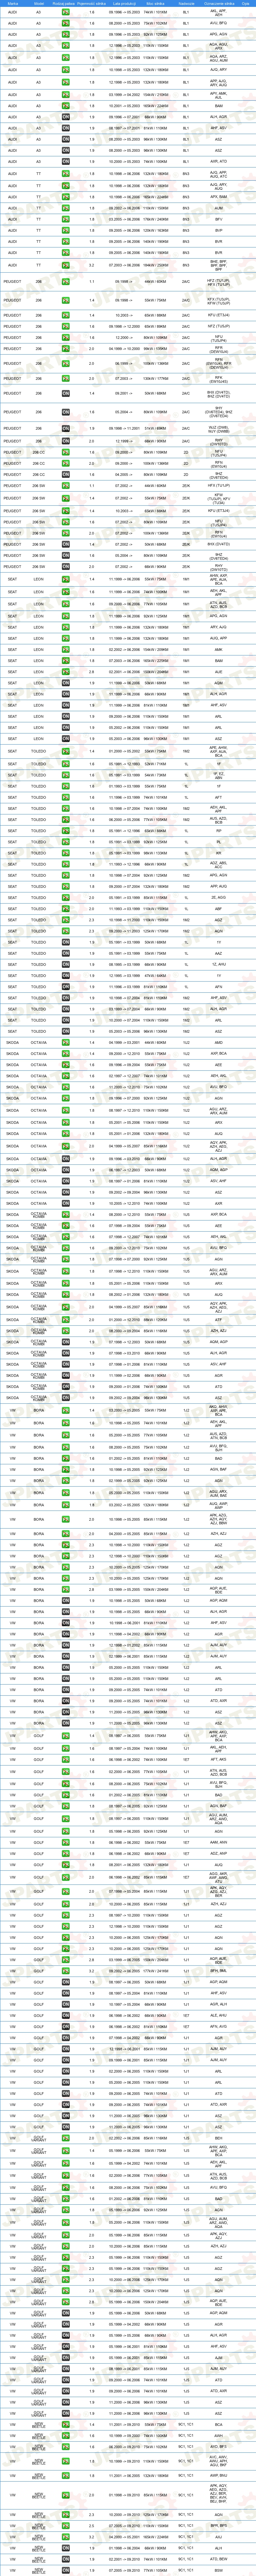This screenshot has height=2576, width=256.
Task: Click PB icon in PEUGEOT 206 1.1 44kW/60KM row
Action: pos(66,282)
